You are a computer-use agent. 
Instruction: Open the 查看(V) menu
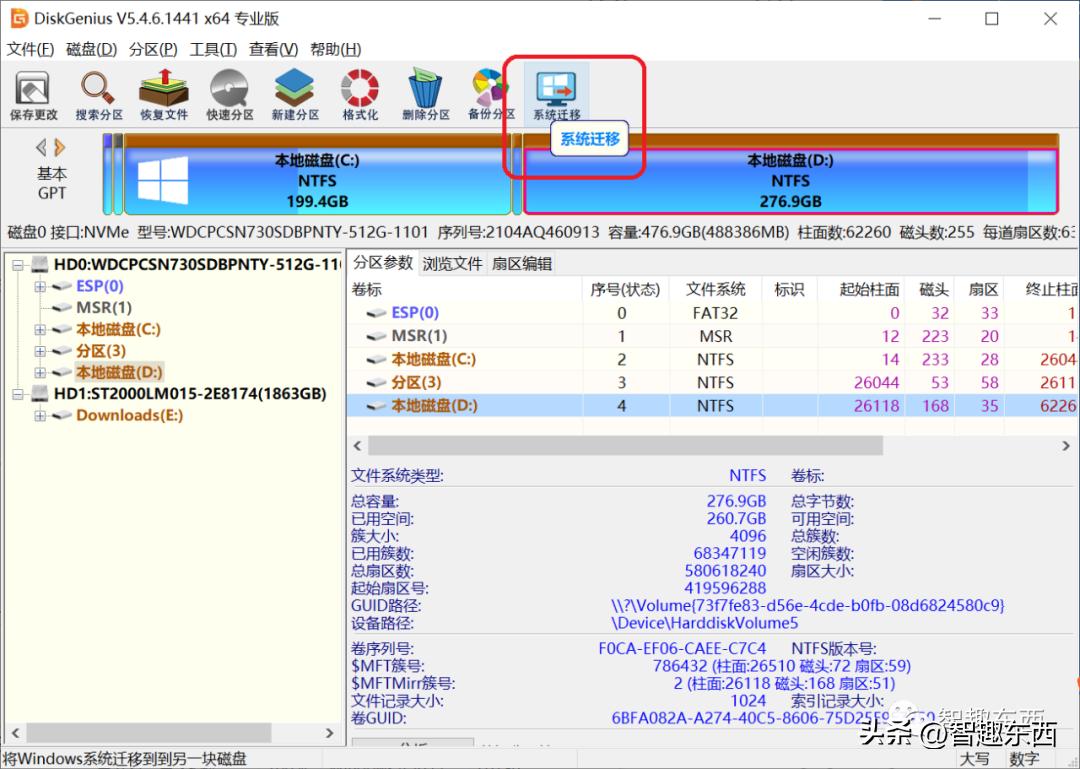click(272, 49)
